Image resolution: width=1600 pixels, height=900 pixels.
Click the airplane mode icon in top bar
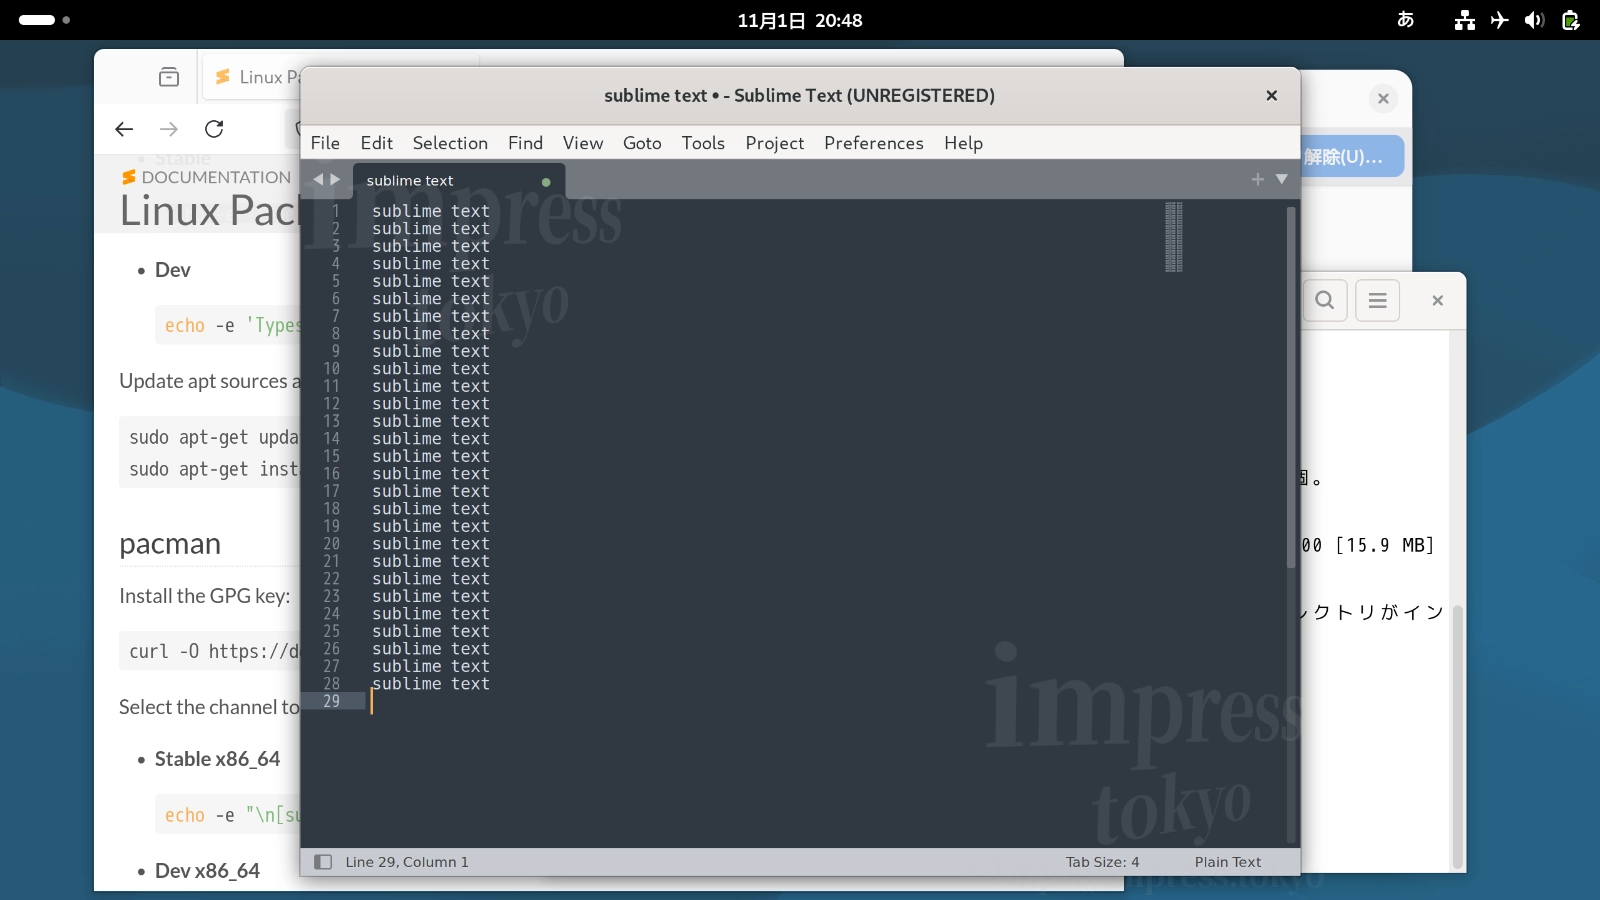point(1500,20)
